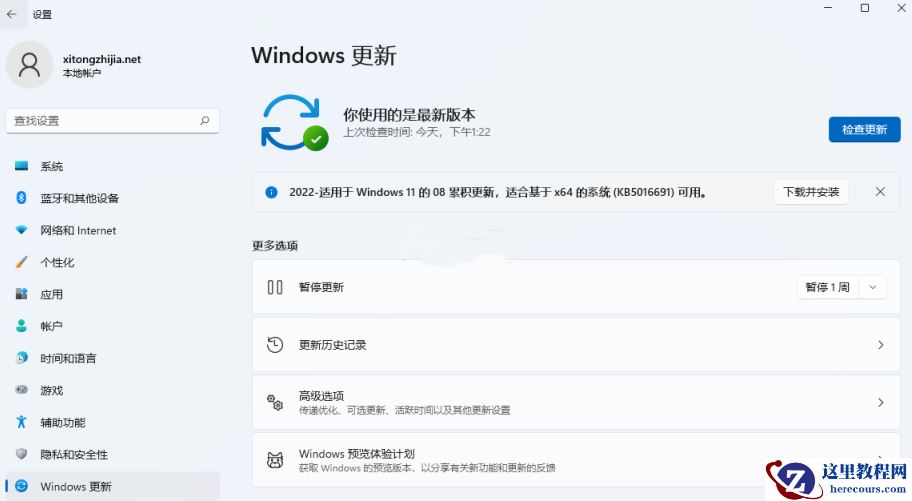Click the Bluetooth icon for 蓝牙和其他设备
The image size is (912, 501).
point(22,198)
